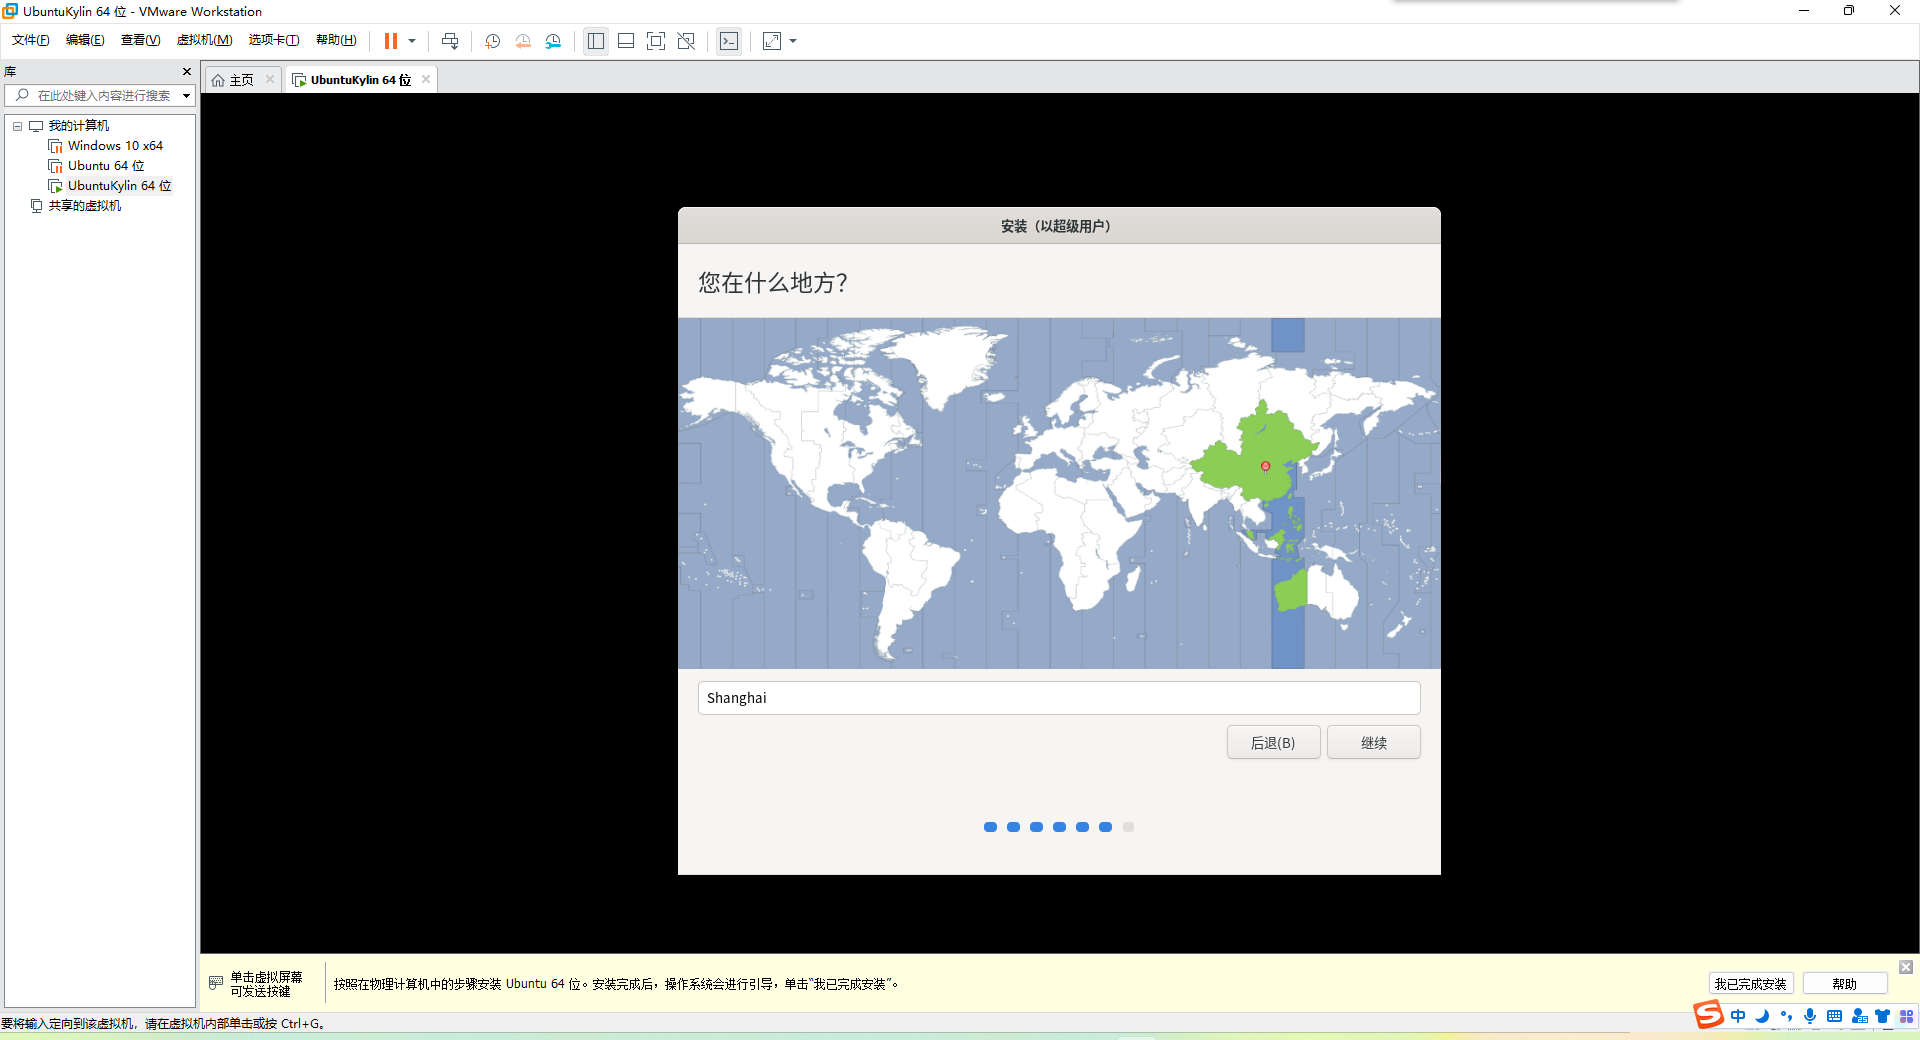This screenshot has width=1920, height=1040.
Task: Open the library search filter dropdown arrow
Action: (186, 96)
